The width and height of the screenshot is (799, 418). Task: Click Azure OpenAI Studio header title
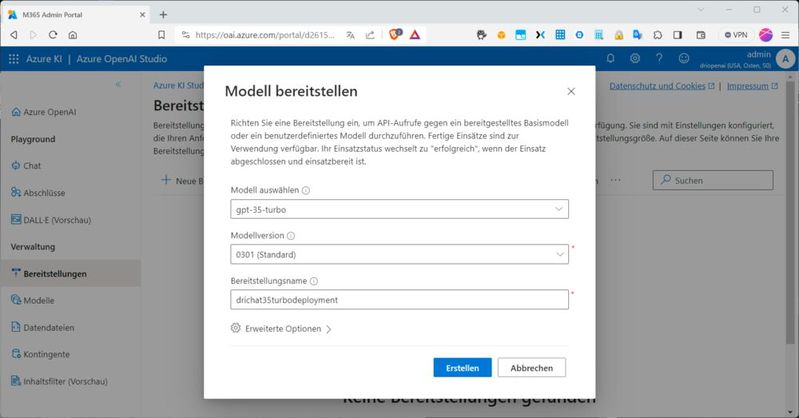[x=122, y=59]
